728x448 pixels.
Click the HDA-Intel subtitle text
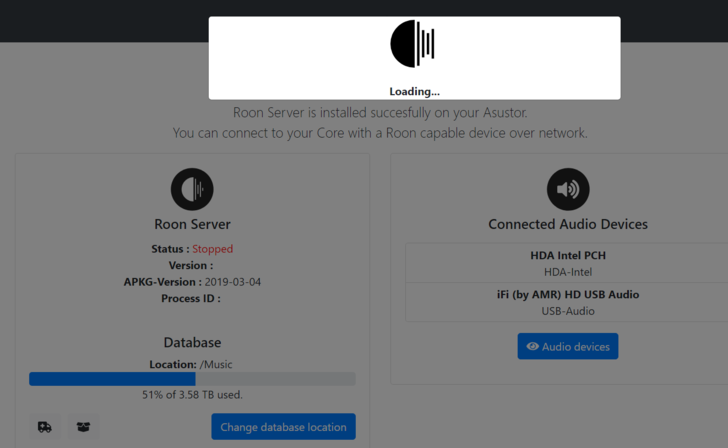point(568,272)
